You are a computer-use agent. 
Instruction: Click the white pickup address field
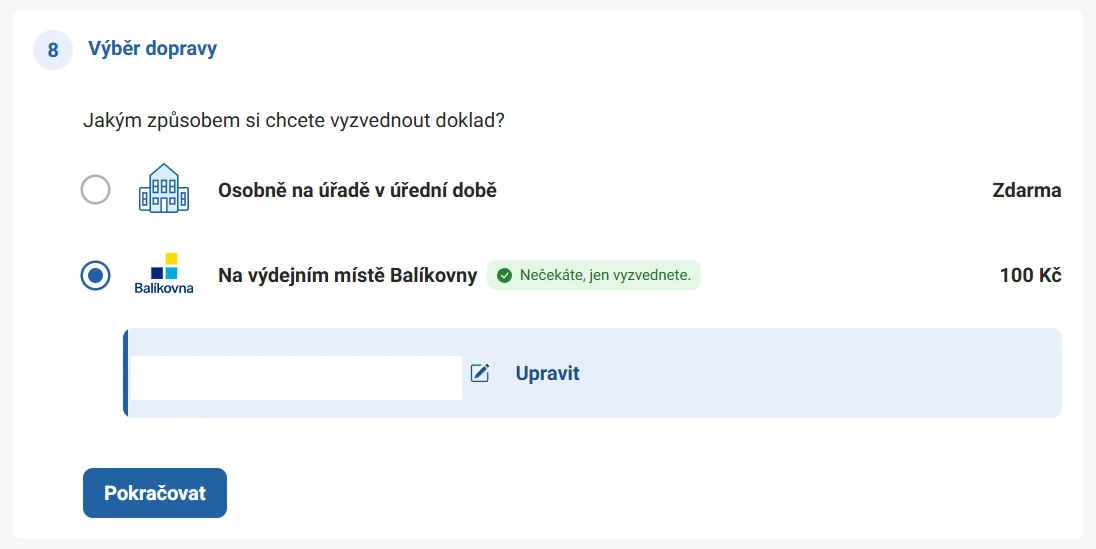[296, 378]
